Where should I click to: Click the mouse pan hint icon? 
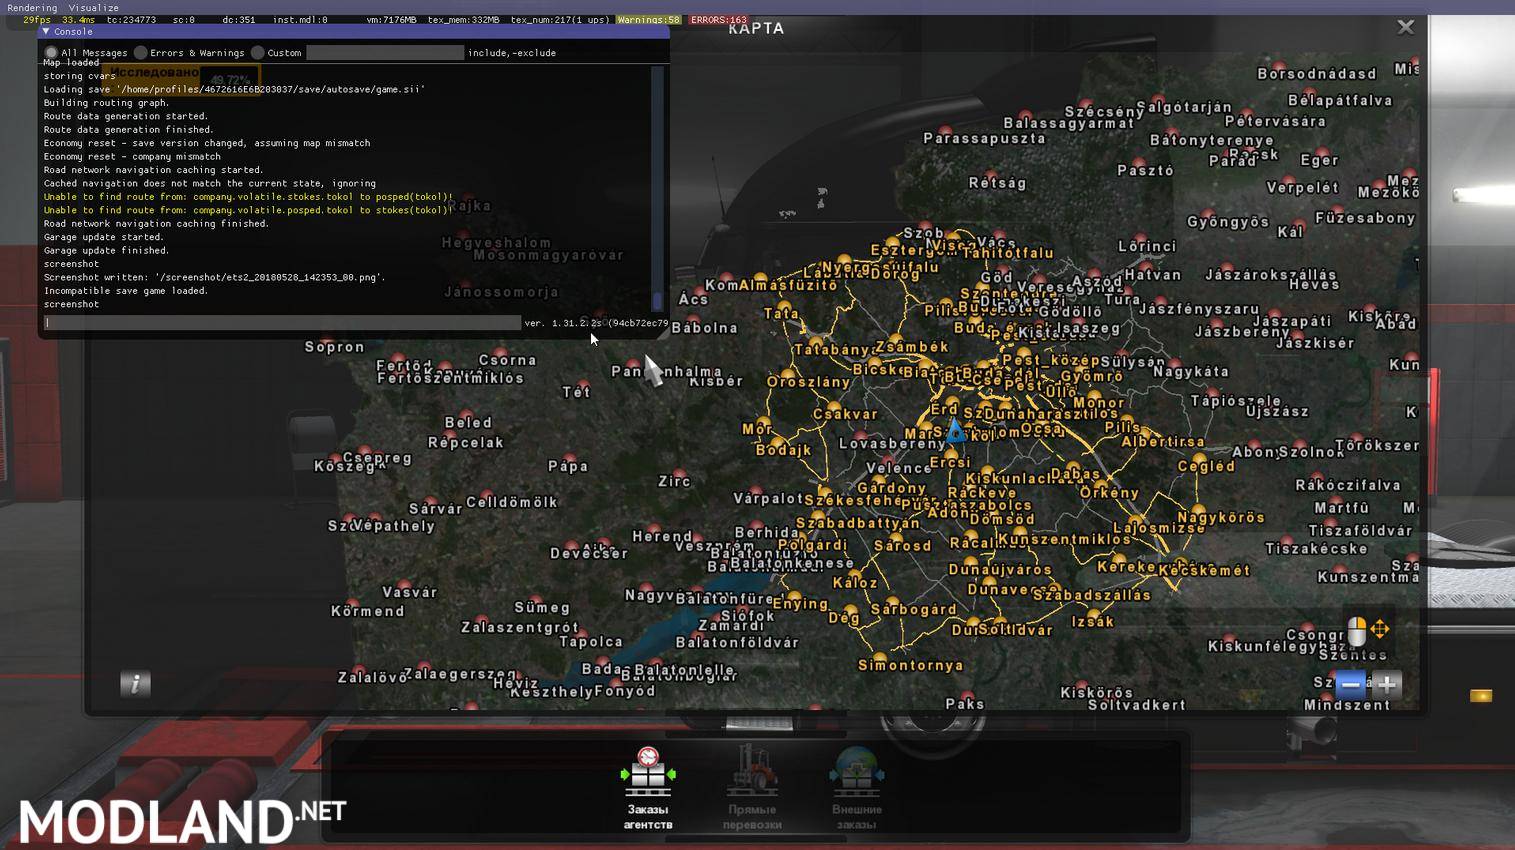click(x=1356, y=631)
